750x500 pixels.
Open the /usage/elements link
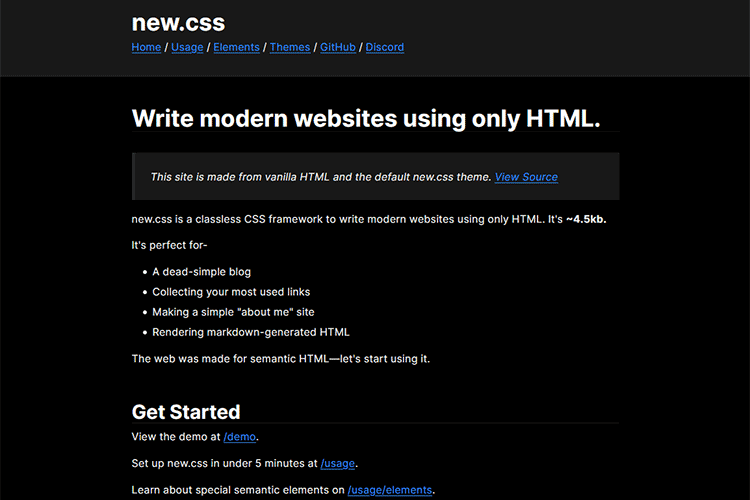point(390,490)
